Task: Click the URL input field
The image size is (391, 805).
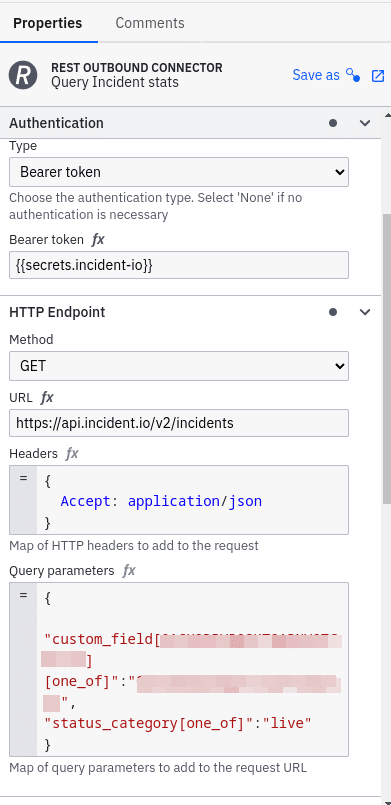Action: [x=179, y=423]
